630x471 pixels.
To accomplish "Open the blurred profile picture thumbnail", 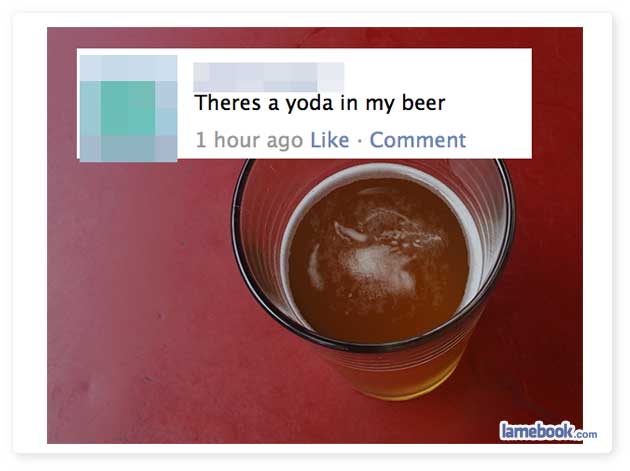I will [128, 109].
